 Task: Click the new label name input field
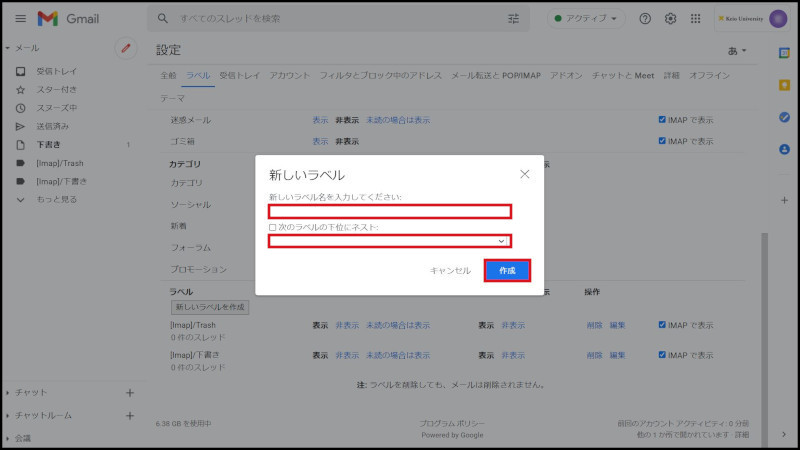click(x=390, y=211)
